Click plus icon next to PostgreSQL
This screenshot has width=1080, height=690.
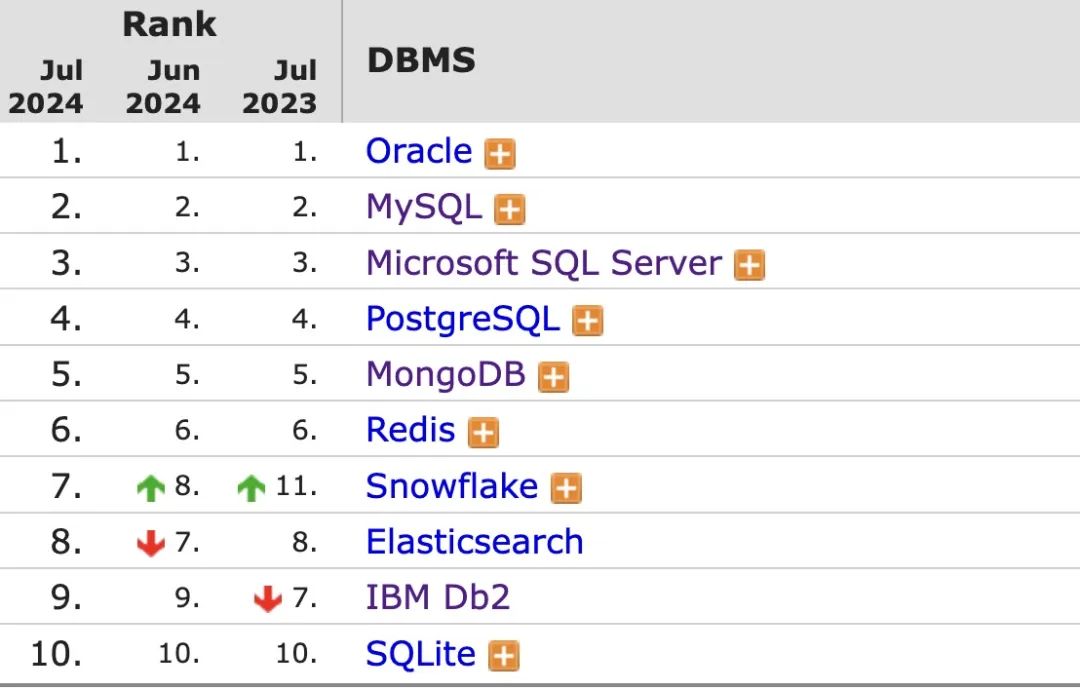[588, 321]
